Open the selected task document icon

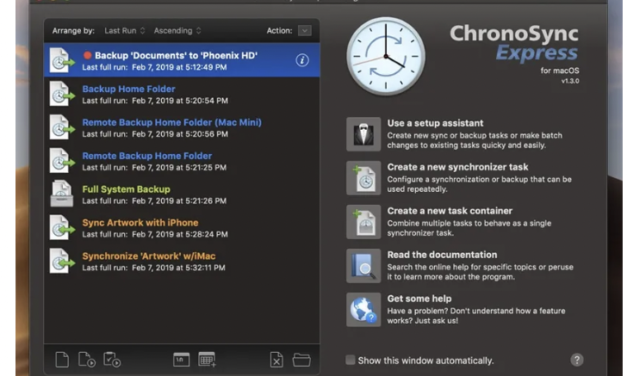click(x=62, y=360)
